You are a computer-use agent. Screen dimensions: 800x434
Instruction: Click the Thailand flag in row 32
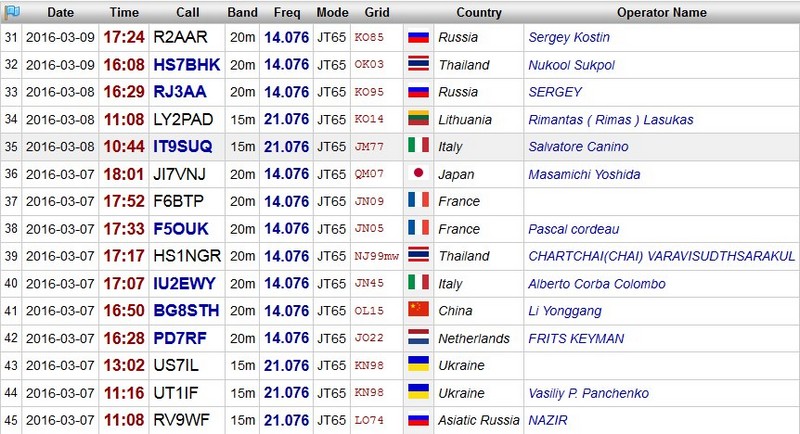click(x=418, y=64)
